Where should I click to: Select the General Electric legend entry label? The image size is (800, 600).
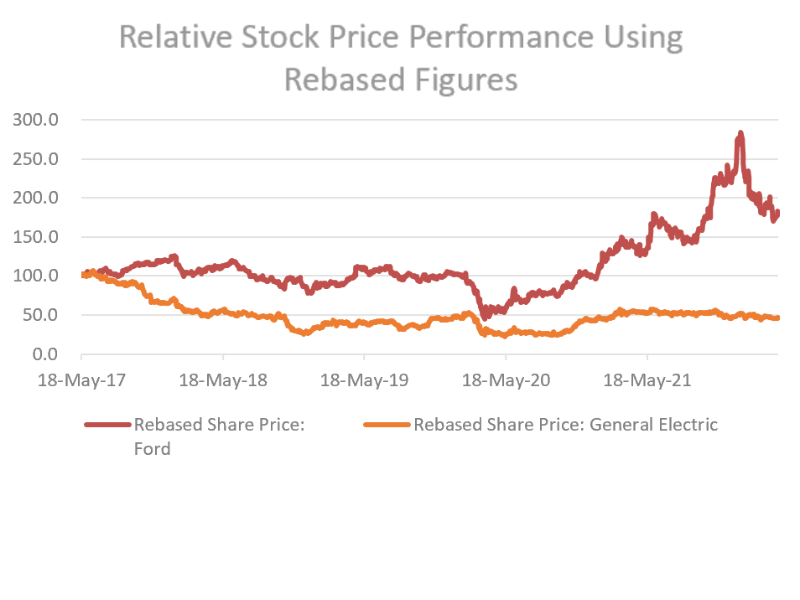click(565, 424)
